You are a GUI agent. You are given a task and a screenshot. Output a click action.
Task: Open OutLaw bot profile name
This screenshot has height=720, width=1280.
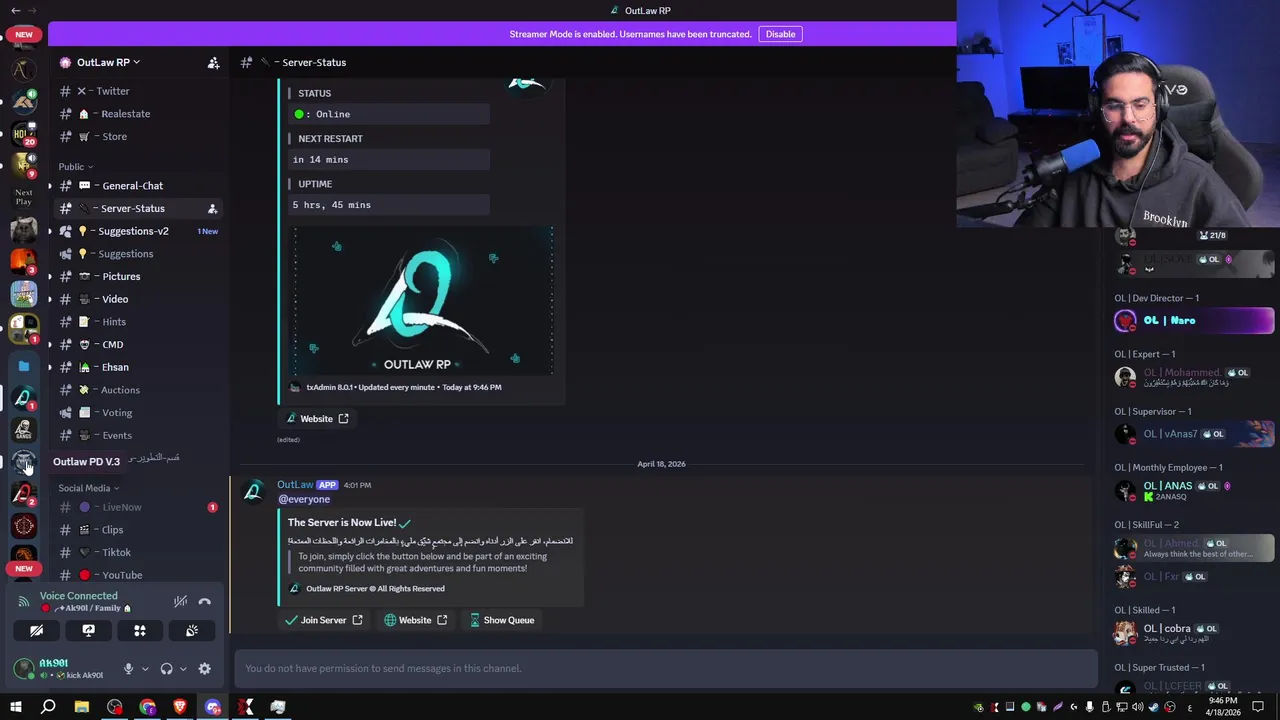[295, 485]
